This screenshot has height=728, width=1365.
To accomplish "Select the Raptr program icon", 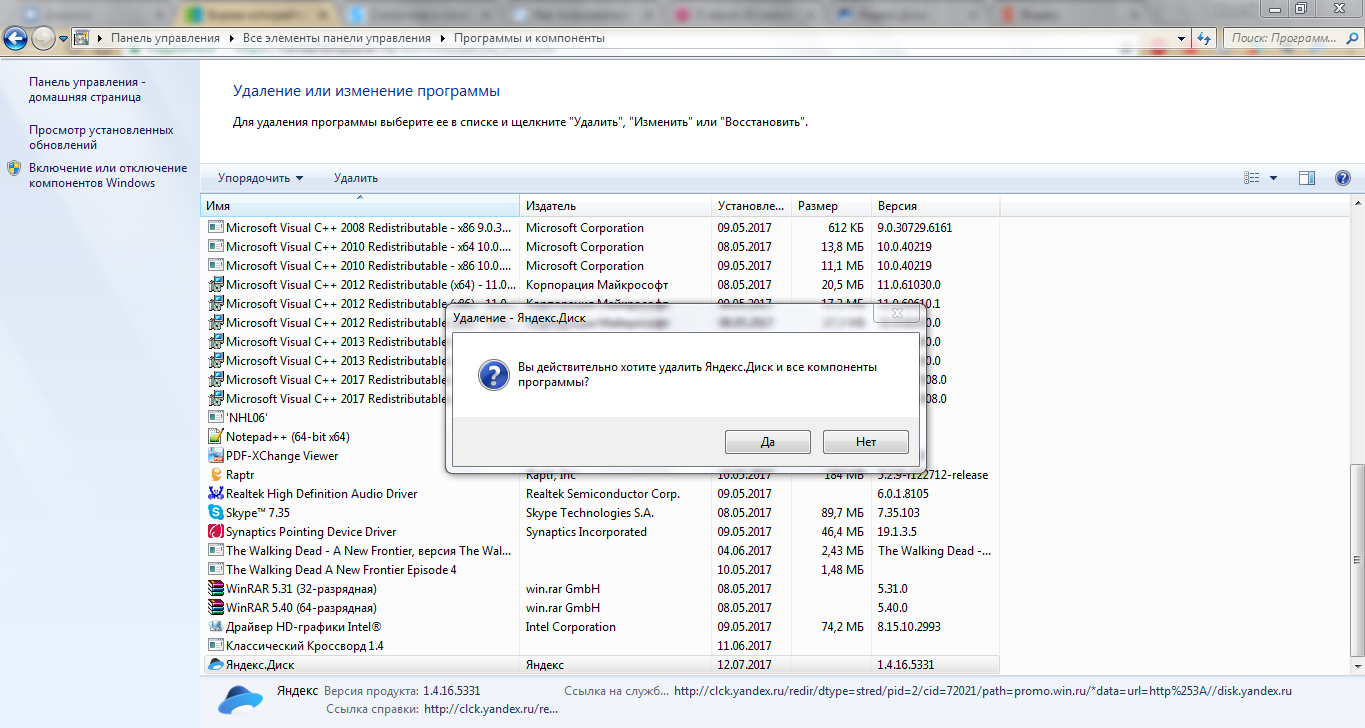I will [215, 474].
